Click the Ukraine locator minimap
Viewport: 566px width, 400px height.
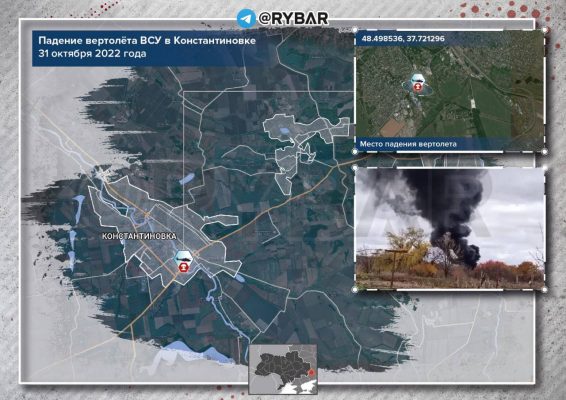coord(283,369)
